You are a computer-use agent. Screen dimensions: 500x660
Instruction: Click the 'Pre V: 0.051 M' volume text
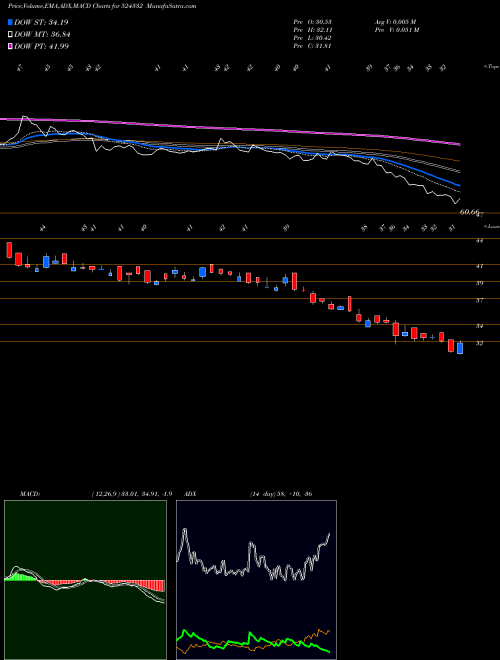[398, 30]
